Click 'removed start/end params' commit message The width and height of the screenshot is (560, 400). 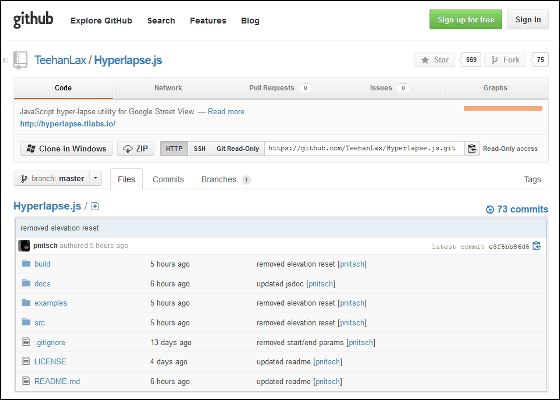pyautogui.click(x=300, y=342)
